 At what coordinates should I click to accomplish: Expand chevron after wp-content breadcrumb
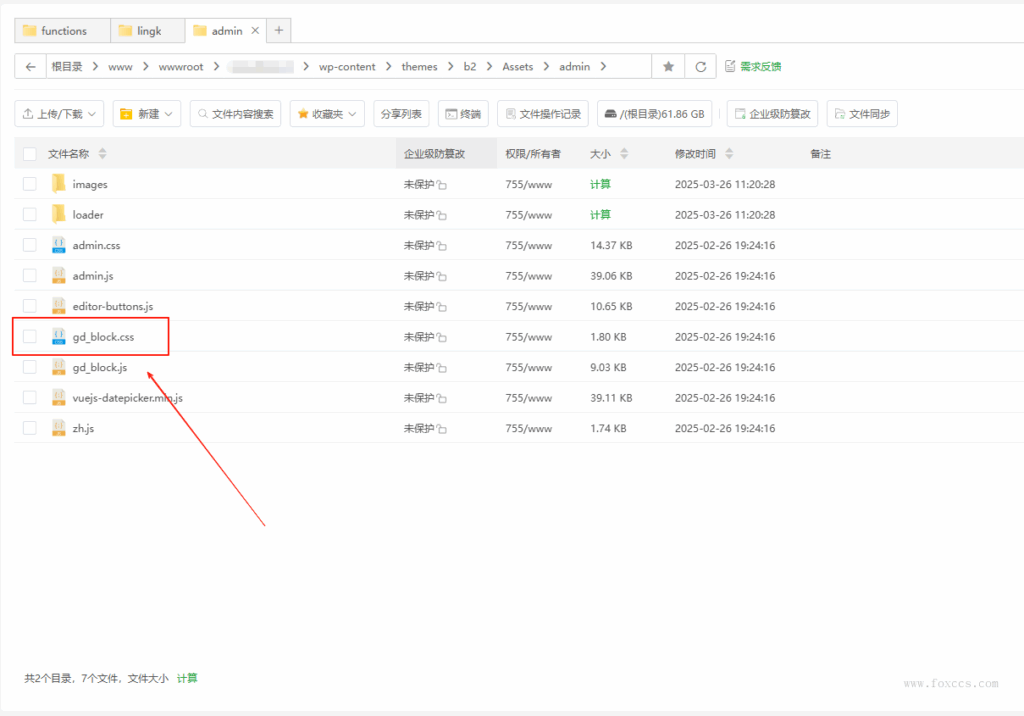[x=389, y=67]
